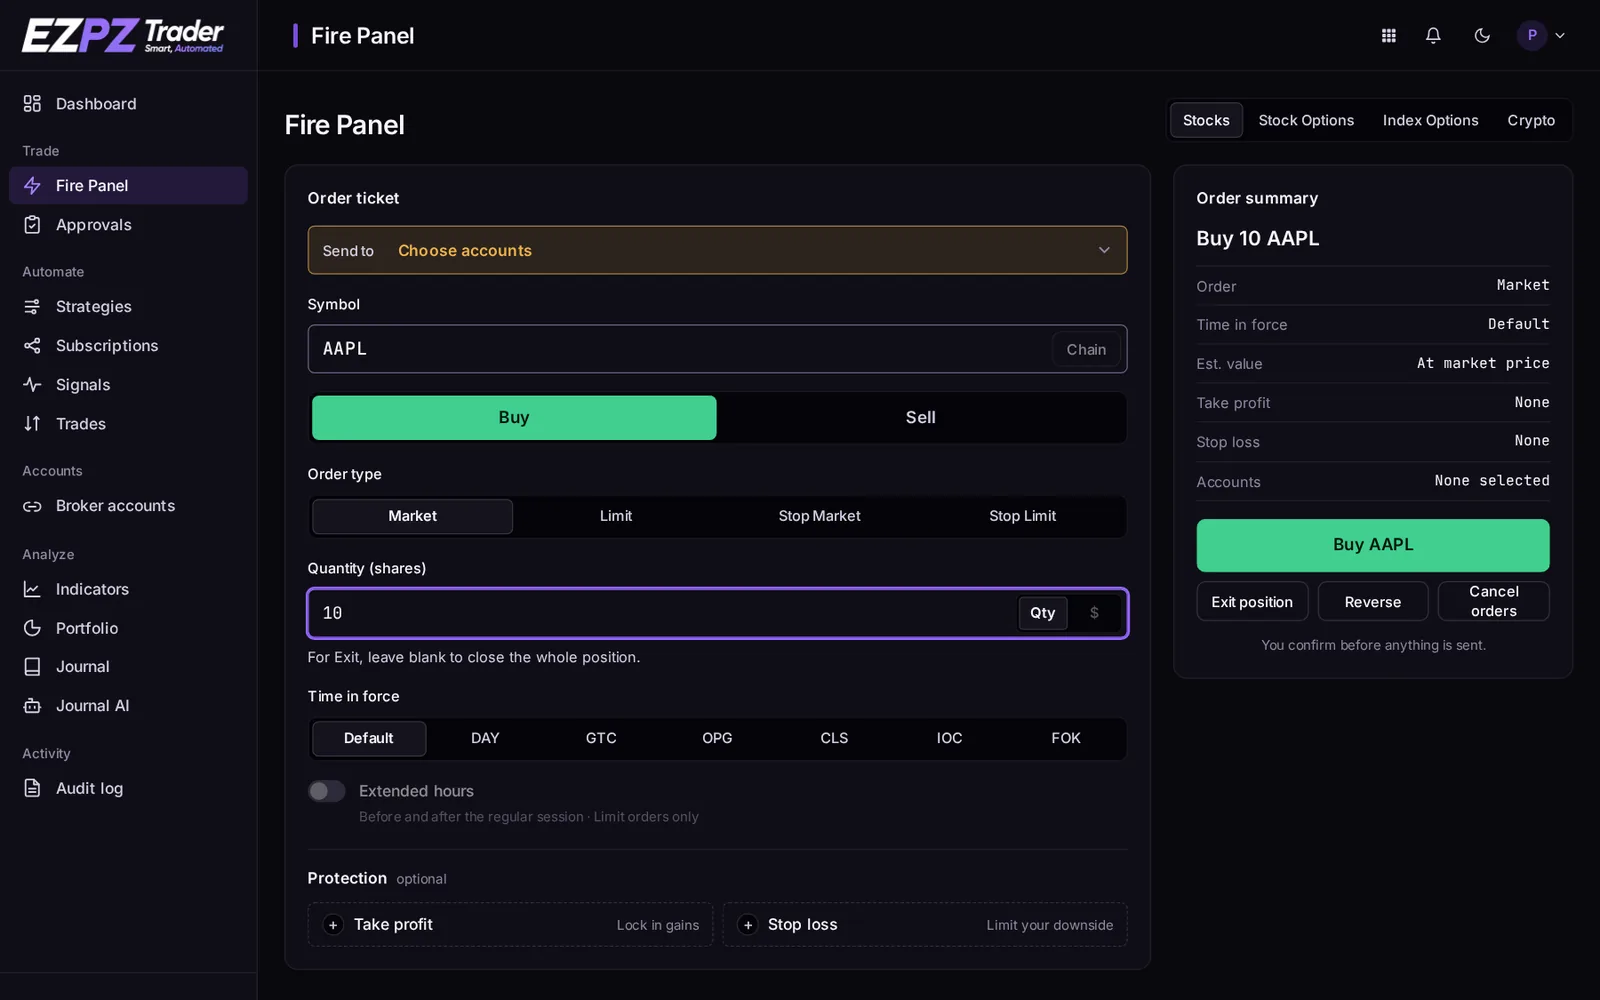The width and height of the screenshot is (1600, 1000).
Task: Click the Dashboard sidebar icon
Action: pyautogui.click(x=32, y=104)
